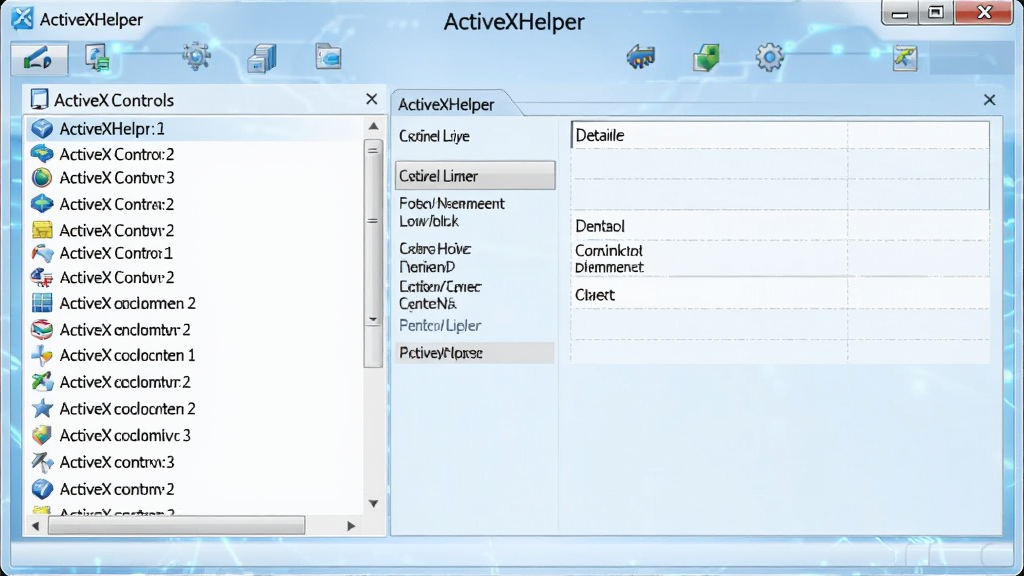Click the icon beside ActiveX coclocnten 1
The width and height of the screenshot is (1024, 576).
42,355
